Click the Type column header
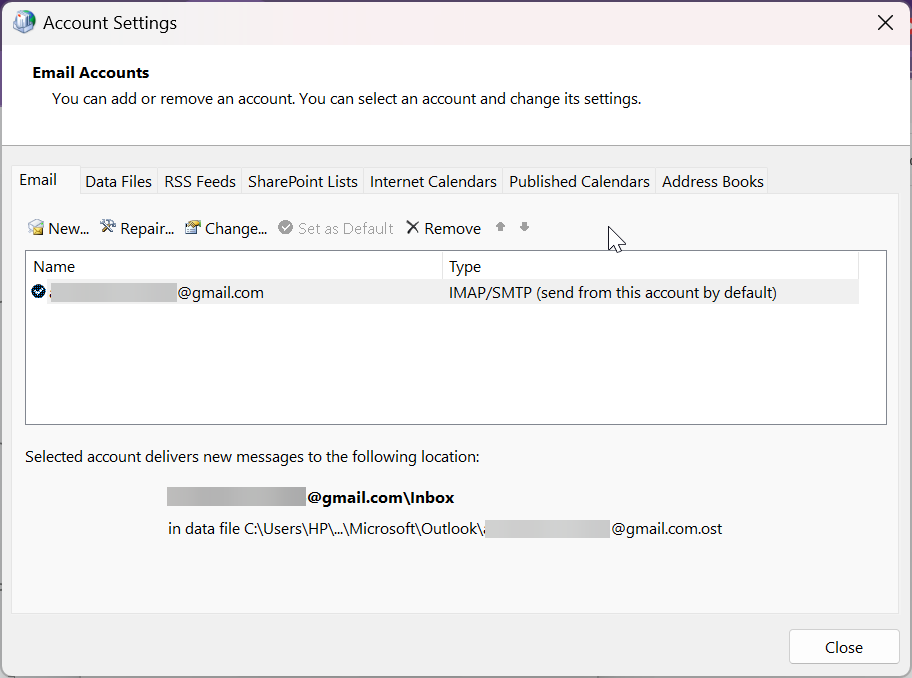This screenshot has width=912, height=678. [x=650, y=266]
